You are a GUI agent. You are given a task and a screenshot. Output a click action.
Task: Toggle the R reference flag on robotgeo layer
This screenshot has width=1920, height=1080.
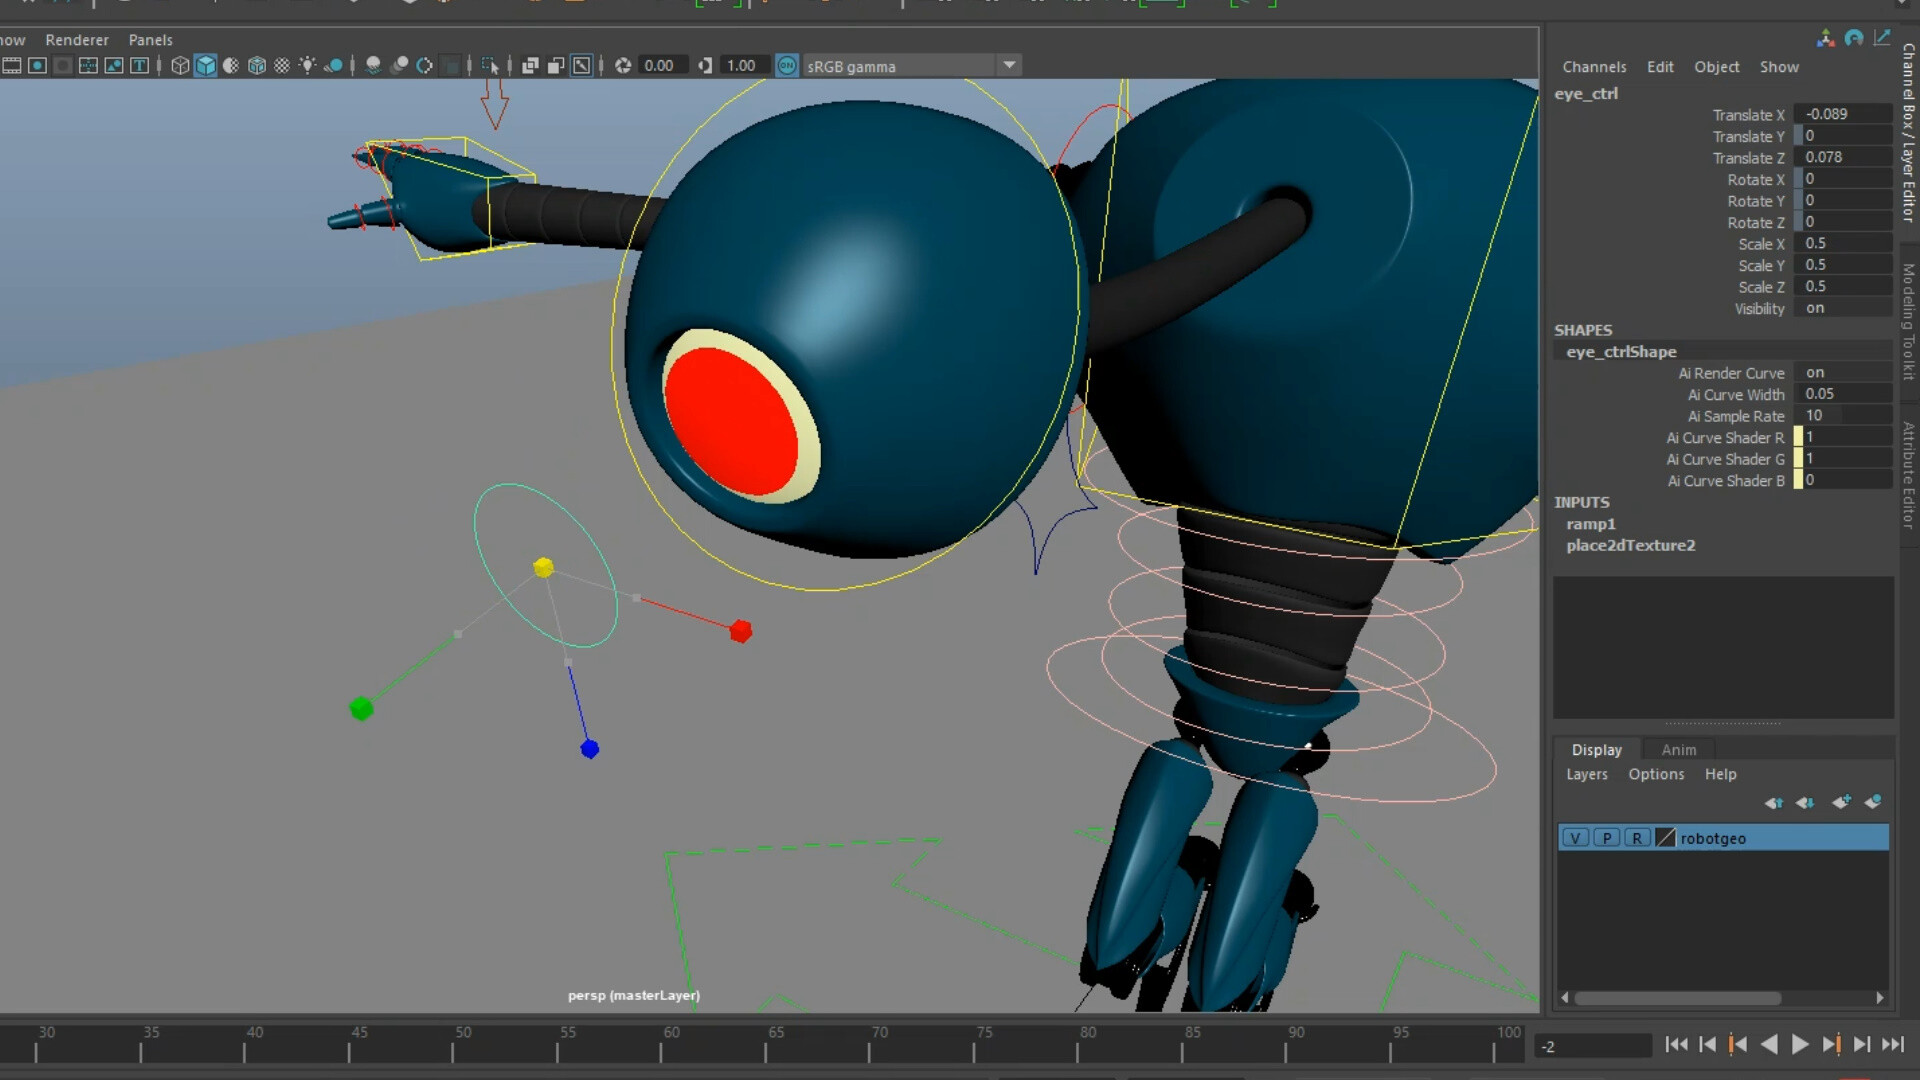coord(1638,838)
